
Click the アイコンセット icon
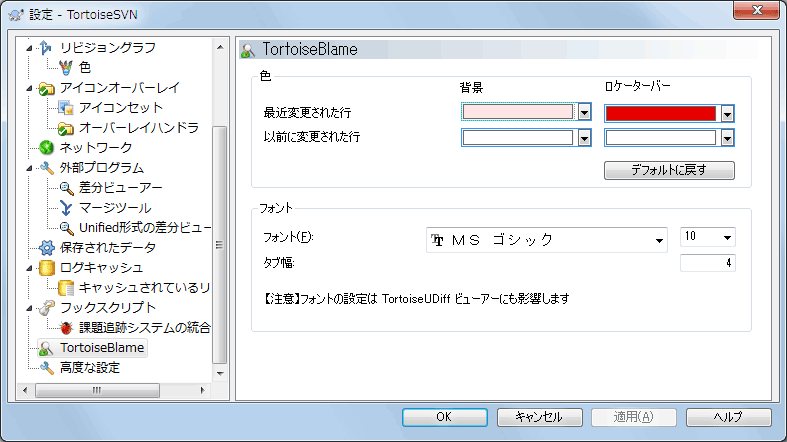pos(66,107)
